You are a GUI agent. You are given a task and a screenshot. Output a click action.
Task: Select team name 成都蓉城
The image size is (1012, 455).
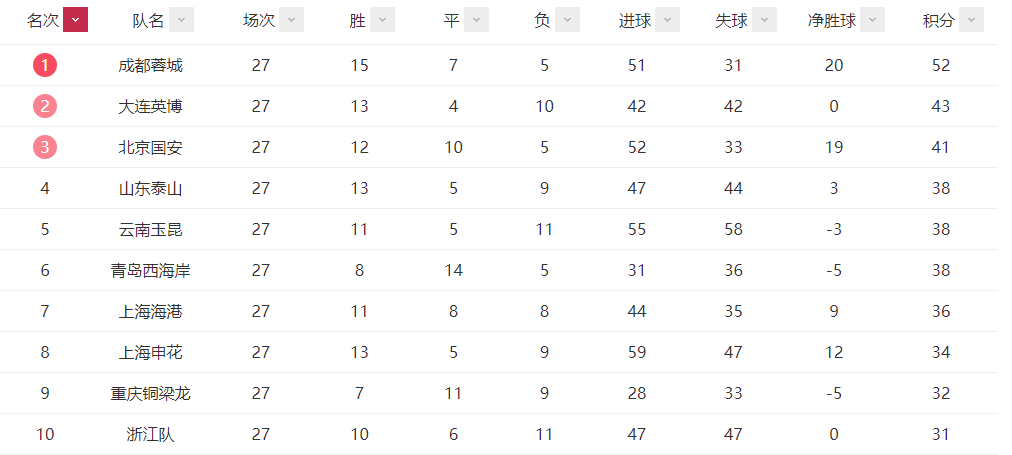pyautogui.click(x=150, y=65)
